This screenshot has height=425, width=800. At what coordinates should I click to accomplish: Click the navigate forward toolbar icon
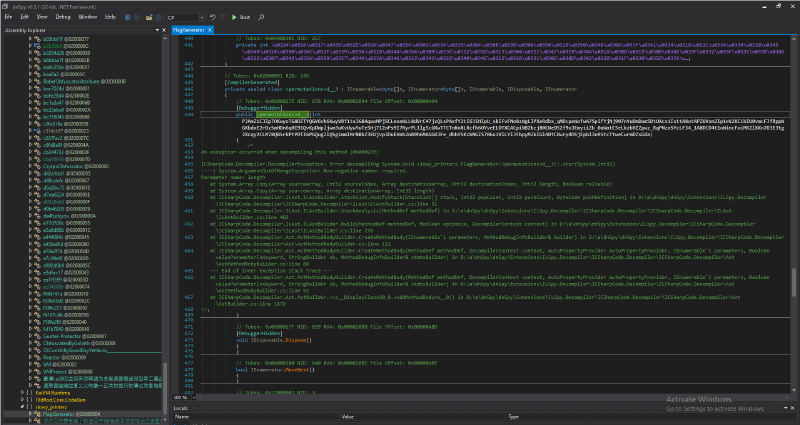[136, 17]
